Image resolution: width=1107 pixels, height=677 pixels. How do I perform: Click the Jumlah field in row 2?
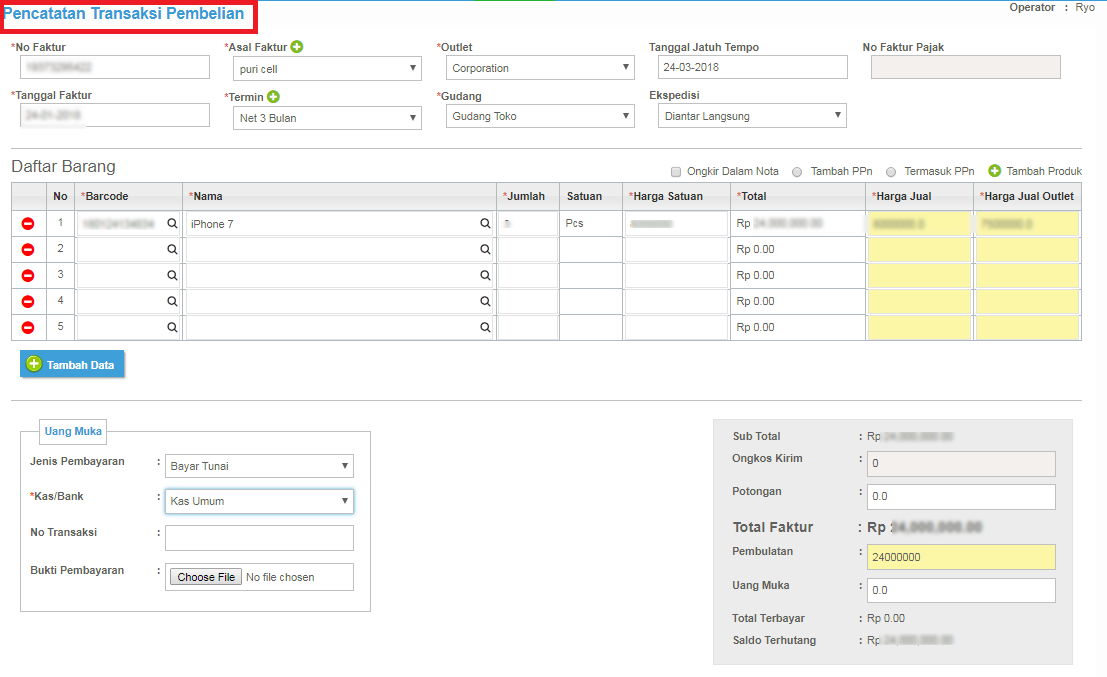coord(527,249)
